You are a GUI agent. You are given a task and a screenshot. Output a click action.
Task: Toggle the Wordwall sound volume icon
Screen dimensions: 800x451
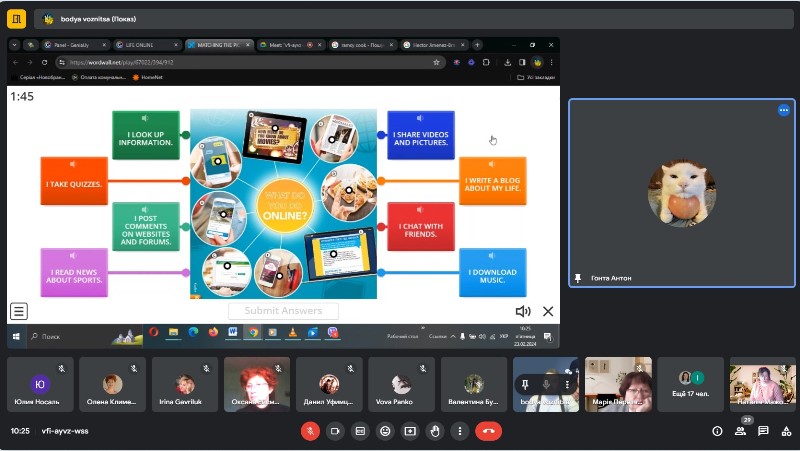[x=523, y=311]
